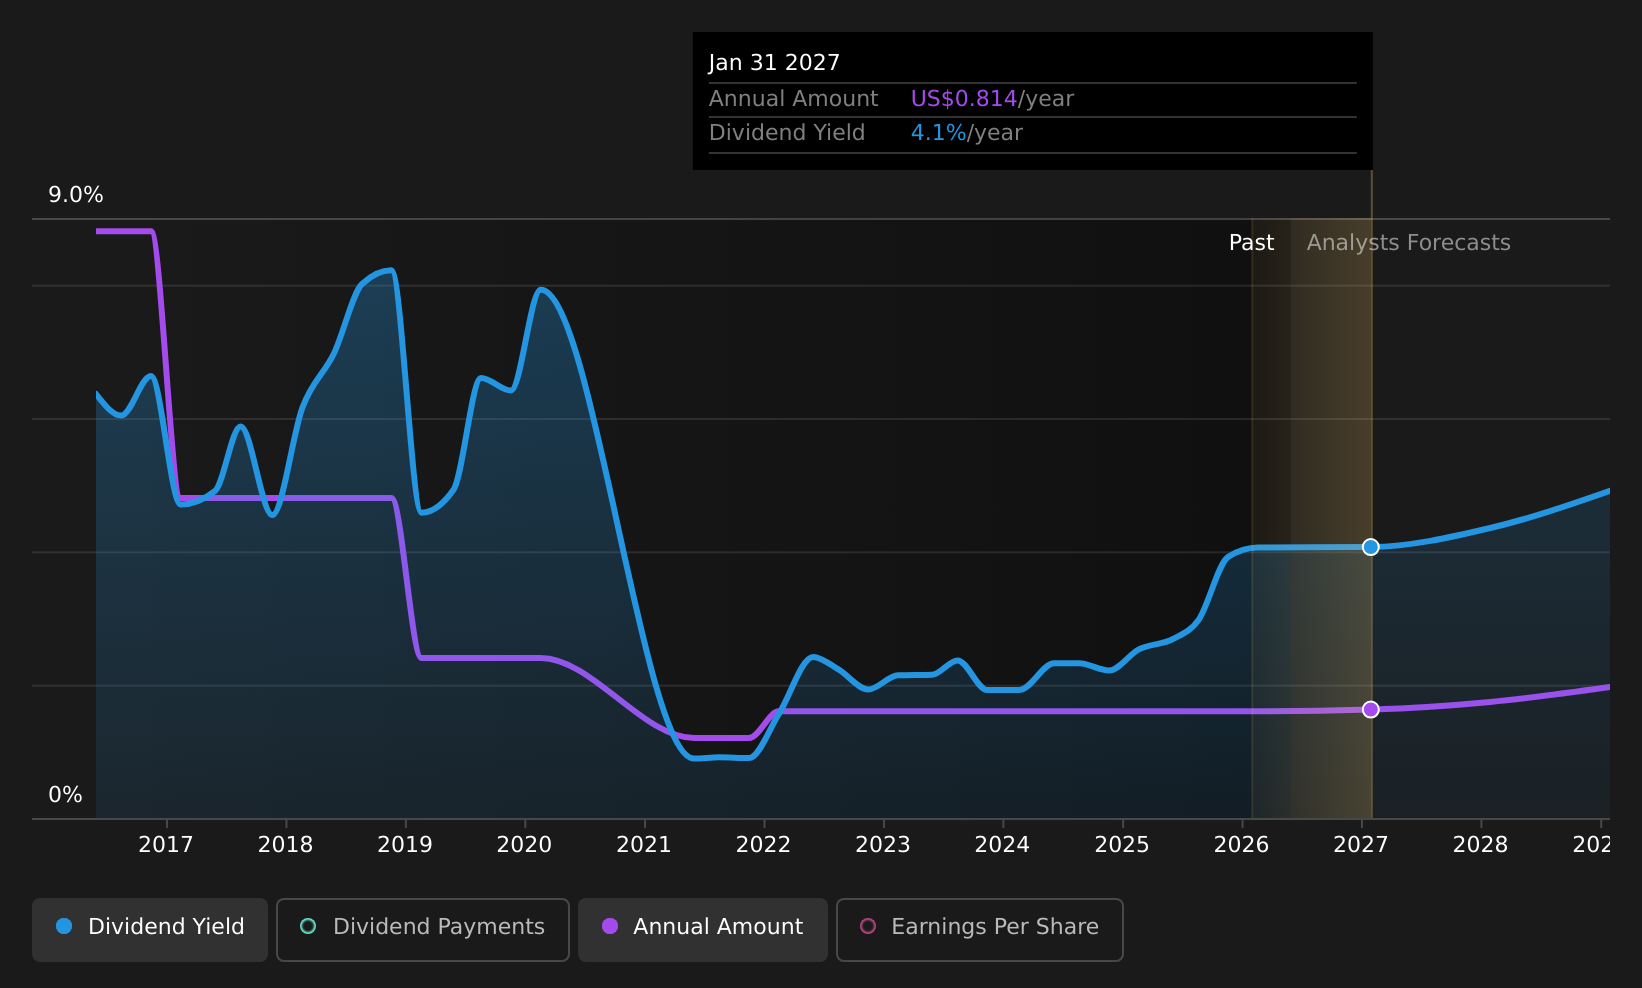Click the 2019 x-axis label

pyautogui.click(x=405, y=845)
